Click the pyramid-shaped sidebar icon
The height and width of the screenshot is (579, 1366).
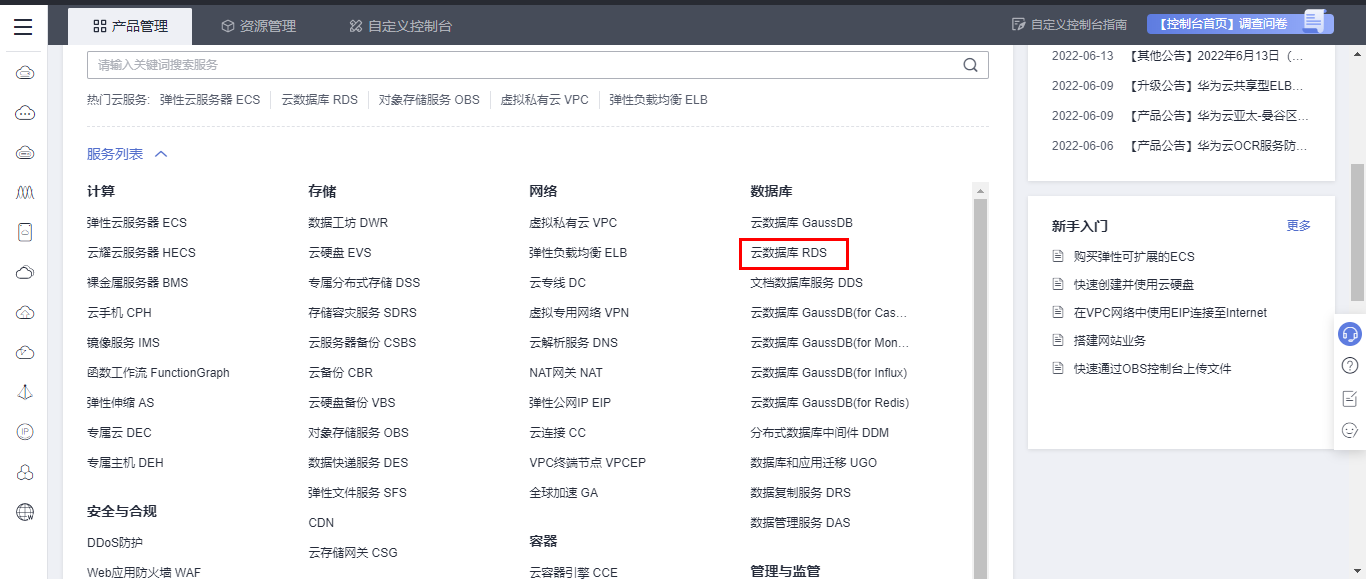[26, 392]
